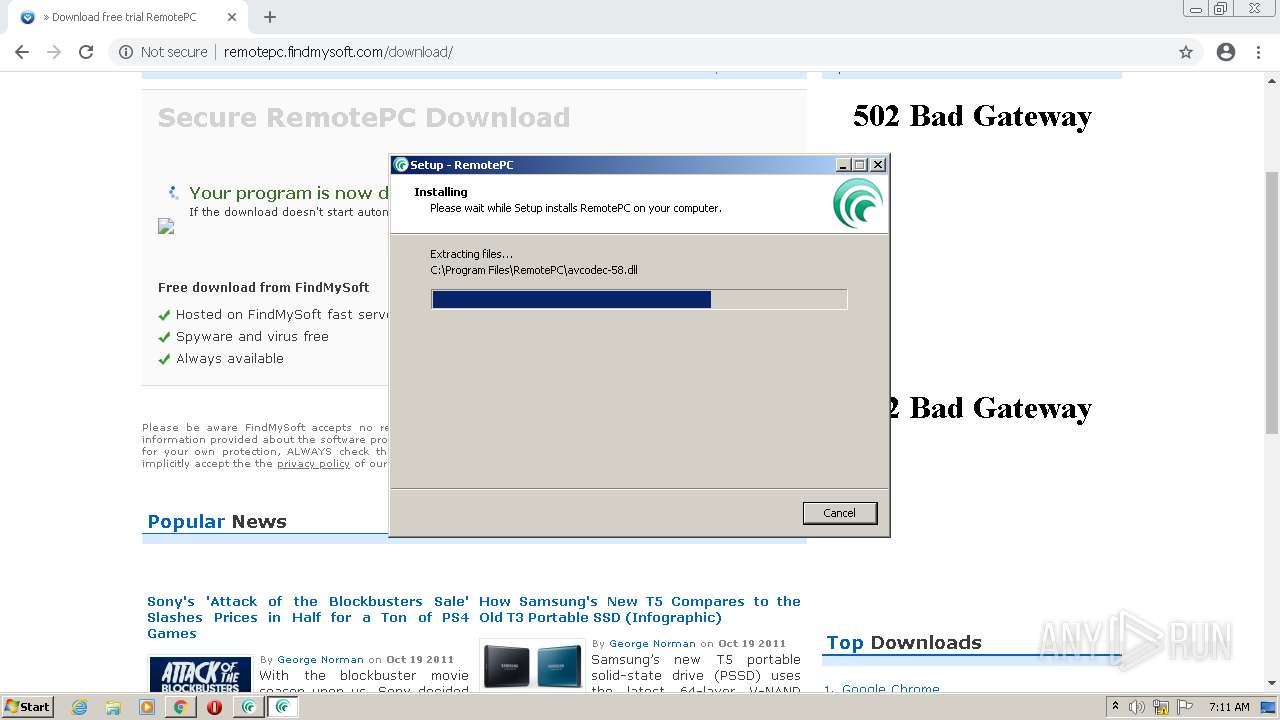Open Opera from the taskbar
This screenshot has height=720, width=1280.
(214, 707)
